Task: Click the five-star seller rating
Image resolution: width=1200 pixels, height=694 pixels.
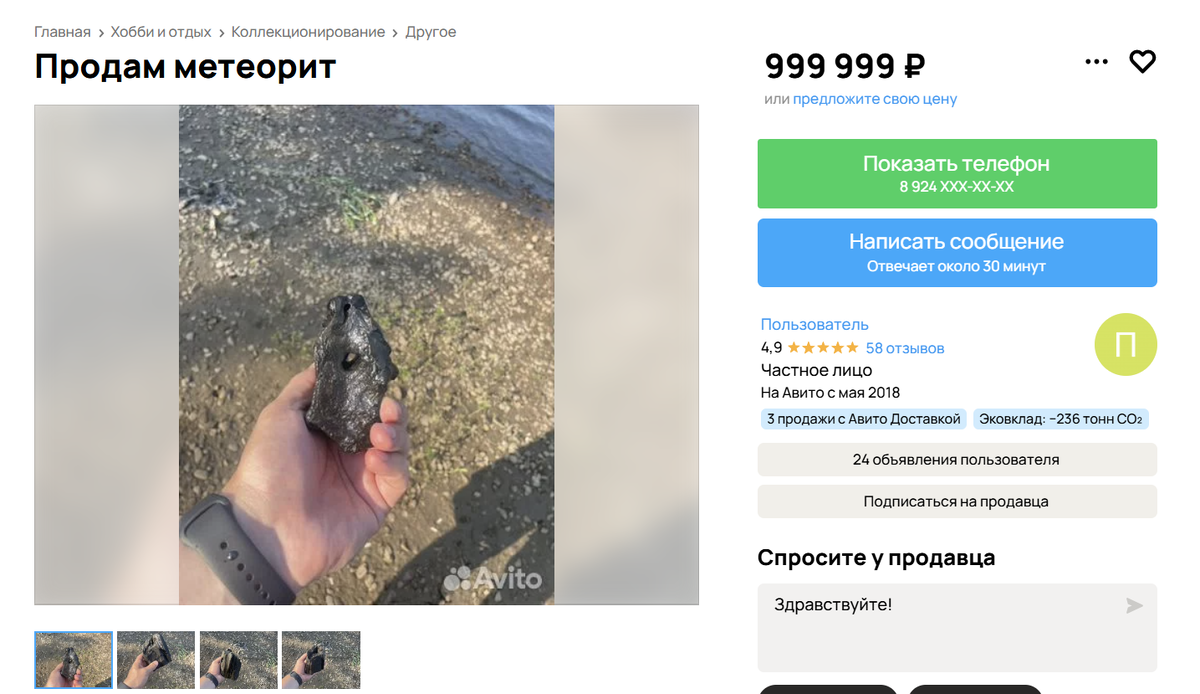Action: 823,348
